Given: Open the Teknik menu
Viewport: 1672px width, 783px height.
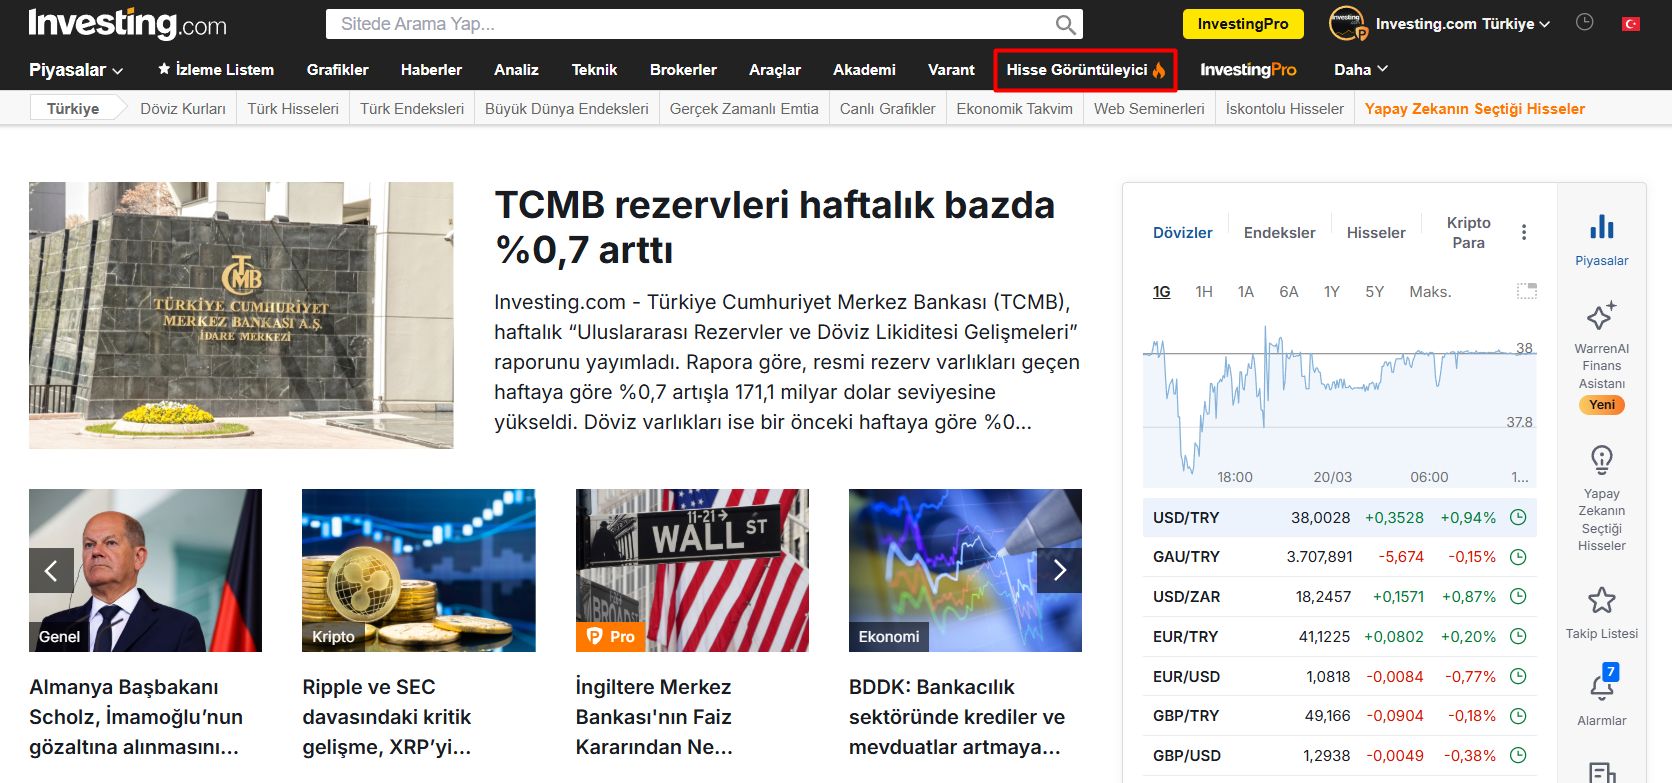Looking at the screenshot, I should 594,69.
